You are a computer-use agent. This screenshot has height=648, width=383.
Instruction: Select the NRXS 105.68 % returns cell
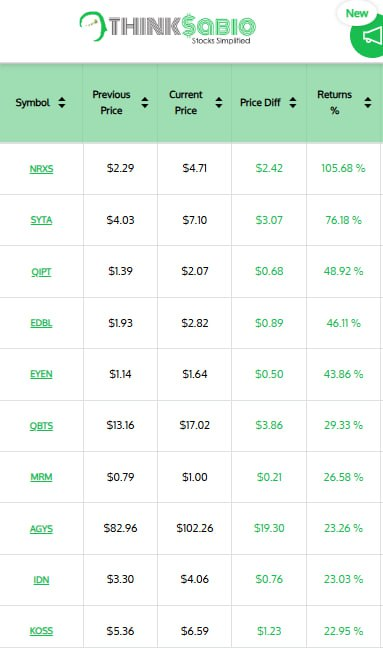(x=343, y=169)
